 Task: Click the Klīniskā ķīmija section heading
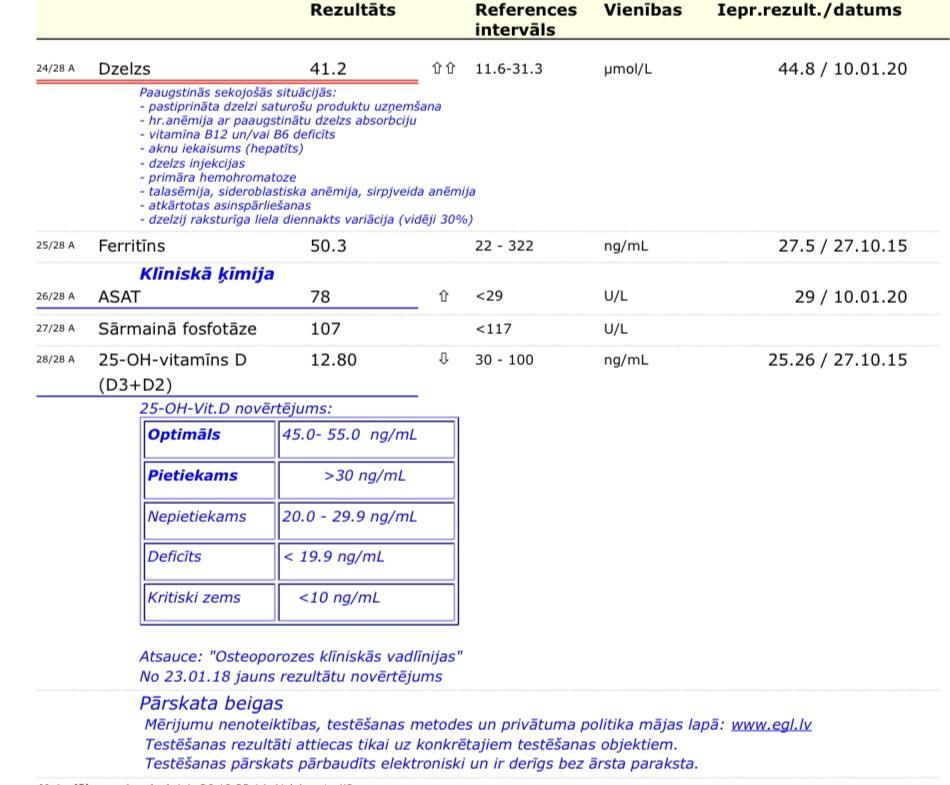(207, 274)
